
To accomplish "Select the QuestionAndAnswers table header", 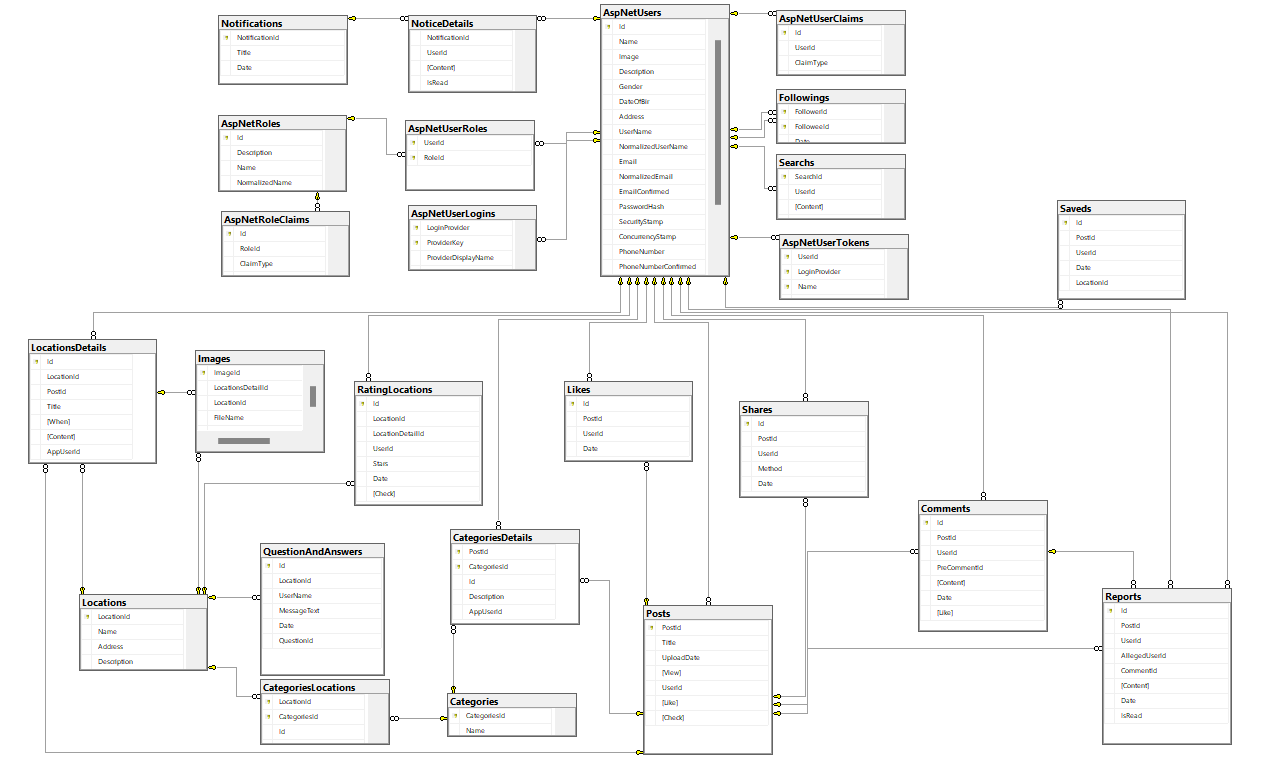I will point(321,550).
